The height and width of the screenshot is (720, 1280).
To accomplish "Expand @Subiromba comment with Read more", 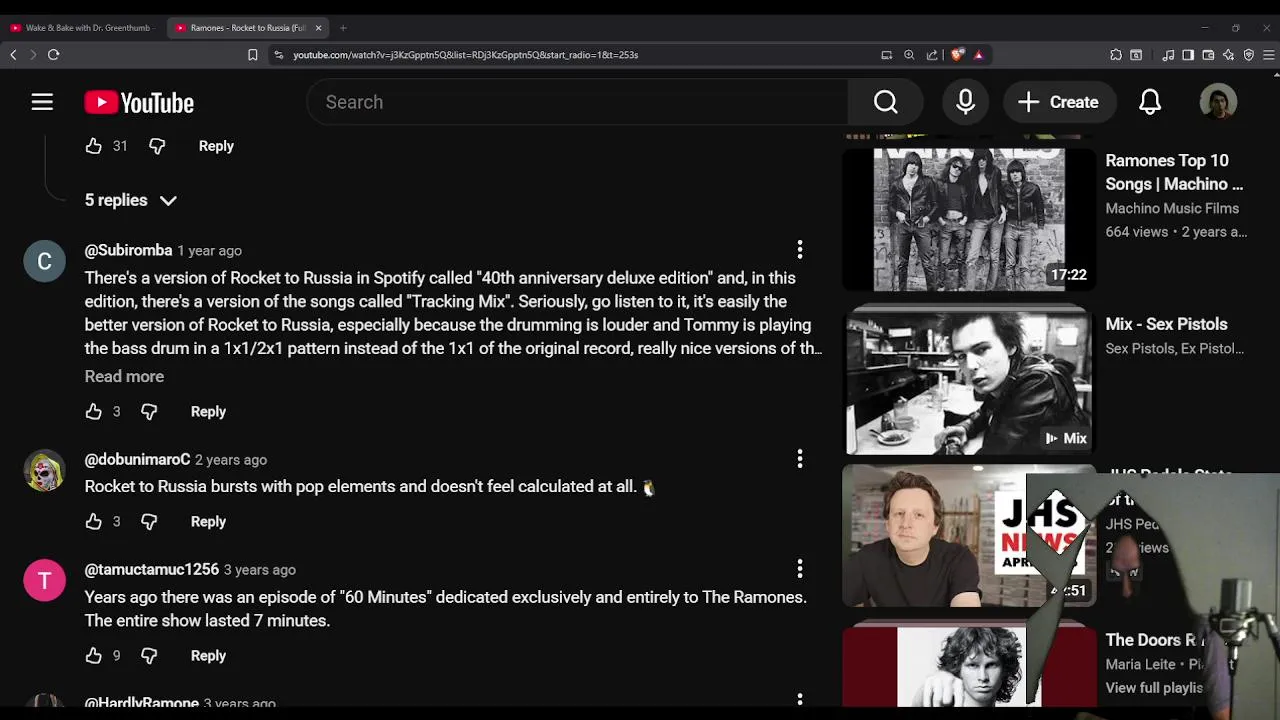I will (124, 377).
